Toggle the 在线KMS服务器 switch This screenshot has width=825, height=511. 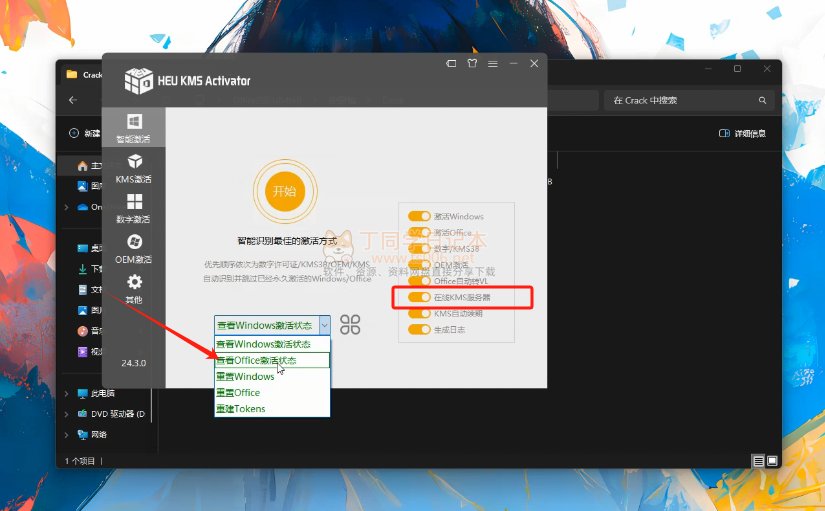tap(419, 298)
